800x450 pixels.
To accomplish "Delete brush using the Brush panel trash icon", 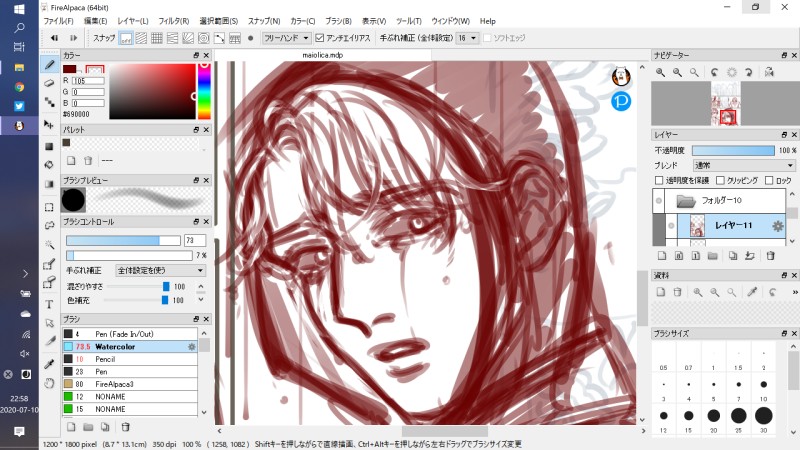I will click(126, 427).
